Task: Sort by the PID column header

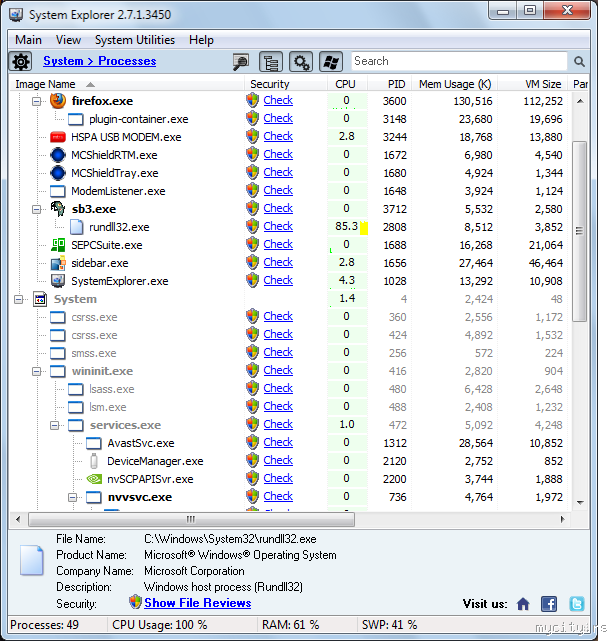Action: [x=390, y=84]
